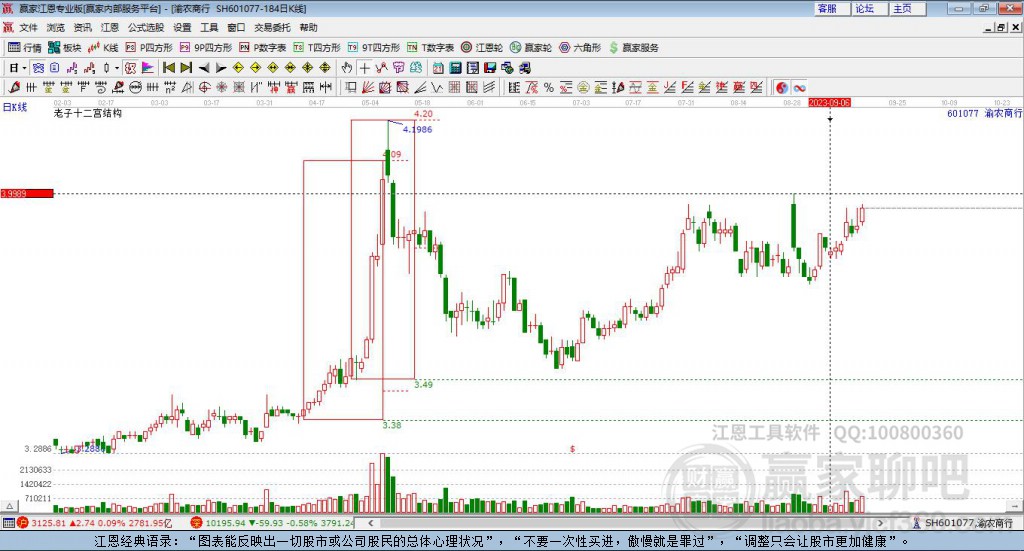Click the yin-yang icon in toolbar
Image resolution: width=1024 pixels, height=551 pixels.
coord(782,87)
